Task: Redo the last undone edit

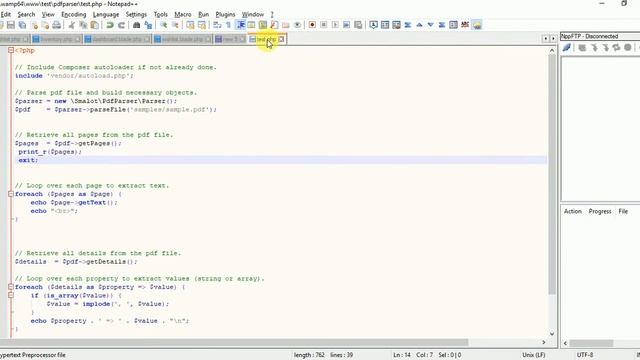Action: [121, 25]
